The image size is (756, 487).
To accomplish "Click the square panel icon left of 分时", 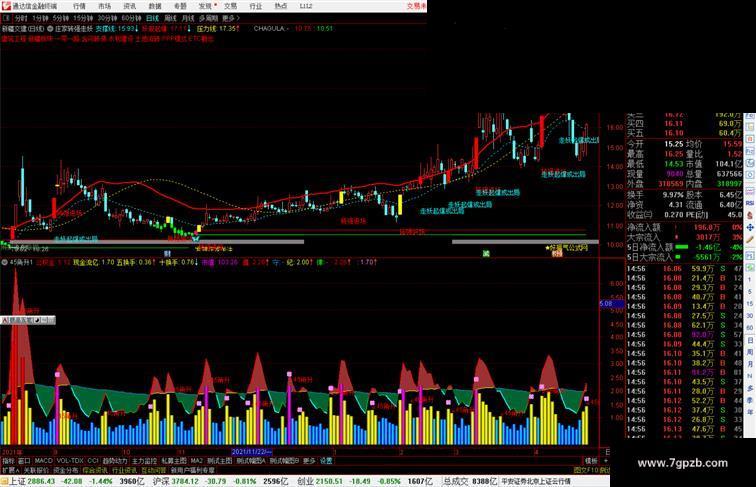I will tap(7, 18).
